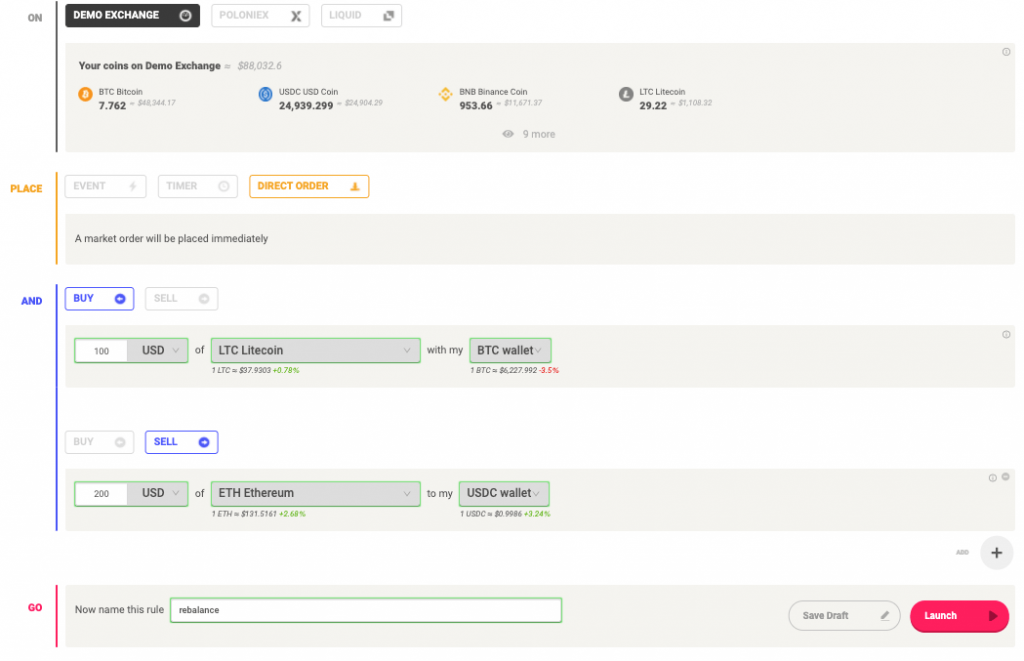Open the USDC wallet dropdown
Image resolution: width=1024 pixels, height=661 pixels.
click(x=504, y=494)
